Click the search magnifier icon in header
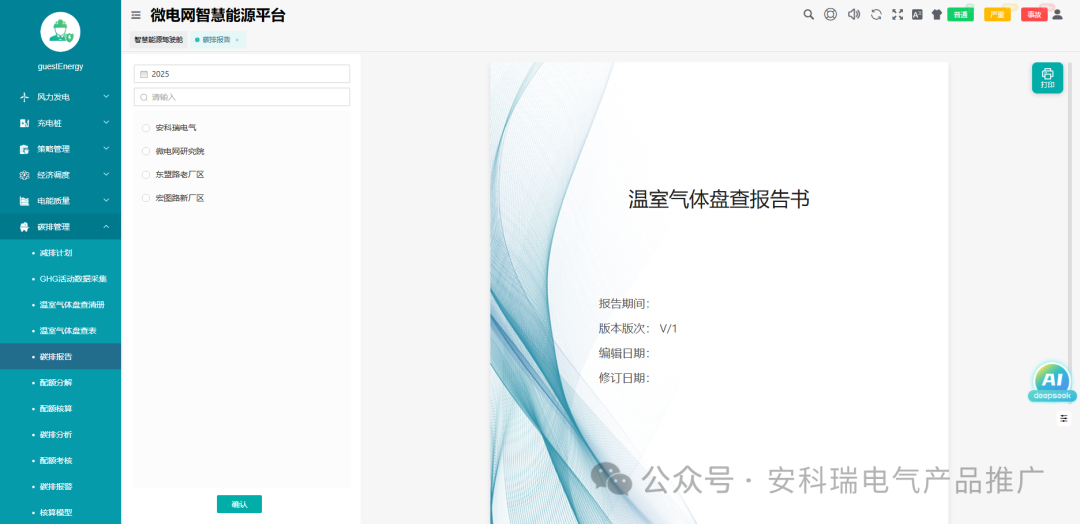Image resolution: width=1080 pixels, height=524 pixels. 809,14
